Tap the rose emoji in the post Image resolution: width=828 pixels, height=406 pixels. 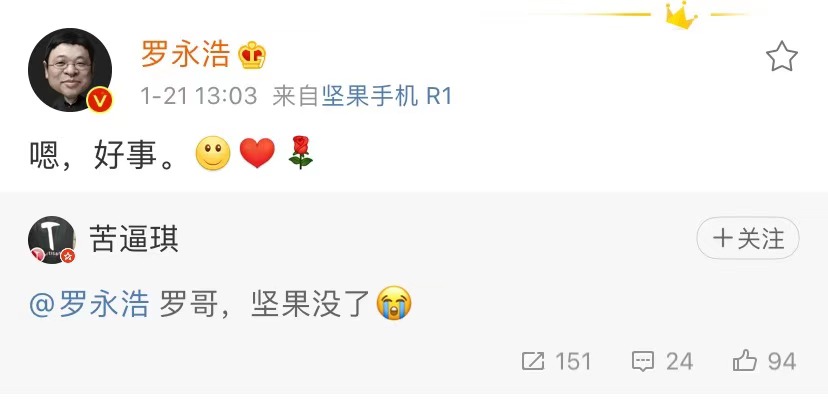click(300, 153)
